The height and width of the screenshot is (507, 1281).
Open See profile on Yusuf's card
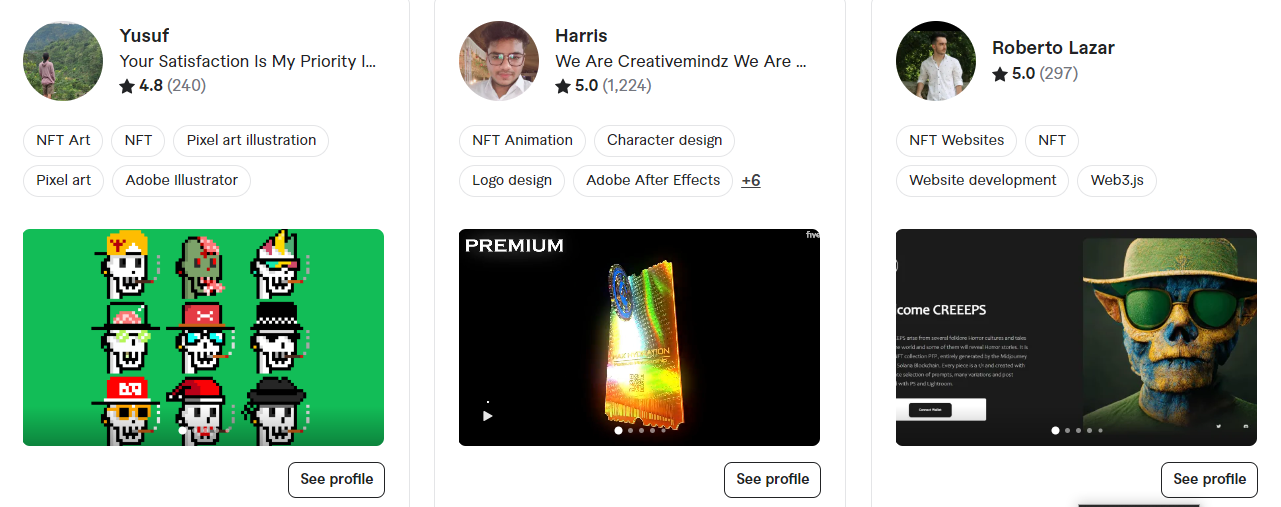336,479
